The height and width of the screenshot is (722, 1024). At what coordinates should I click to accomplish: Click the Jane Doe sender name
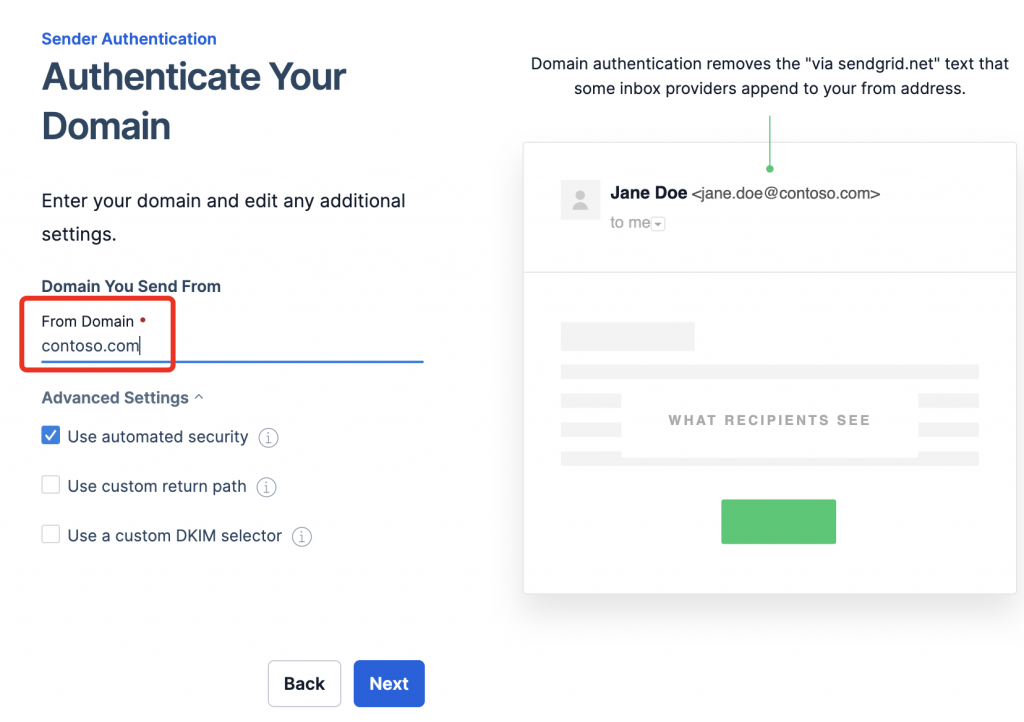pyautogui.click(x=648, y=193)
